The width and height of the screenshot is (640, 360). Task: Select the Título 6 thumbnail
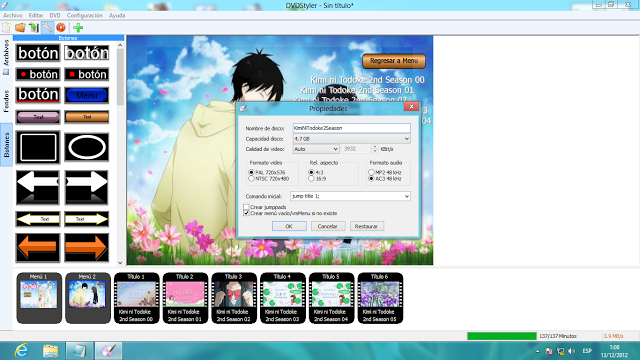click(380, 298)
